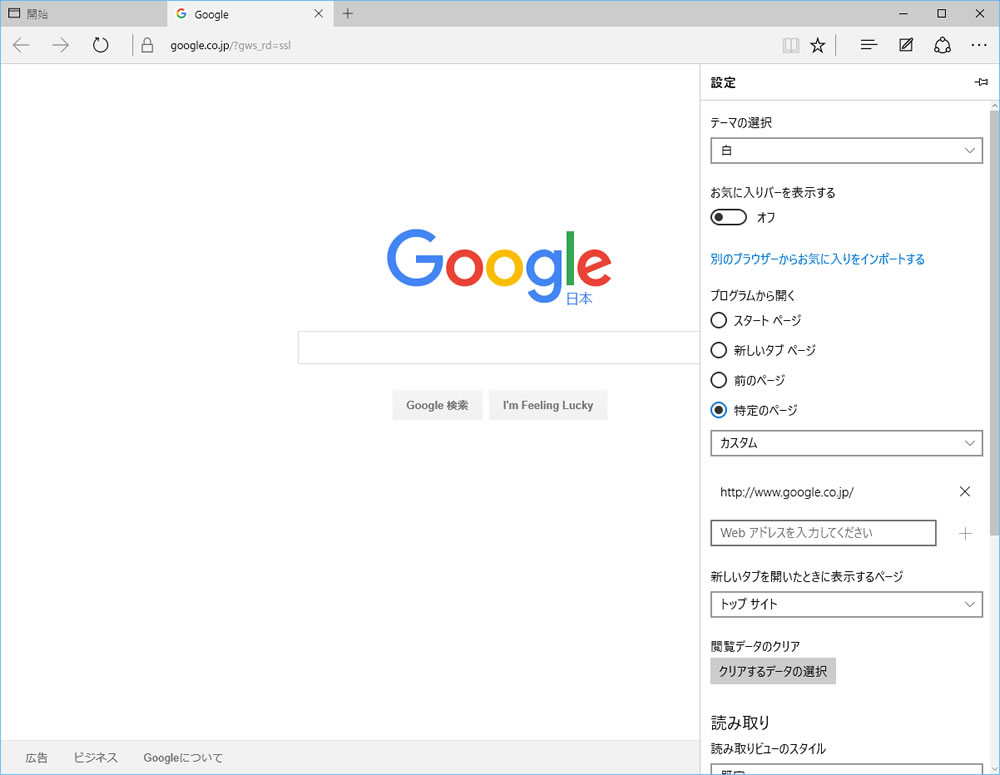Image resolution: width=1000 pixels, height=775 pixels.
Task: Click the I'm Feeling Lucky button
Action: pyautogui.click(x=548, y=405)
